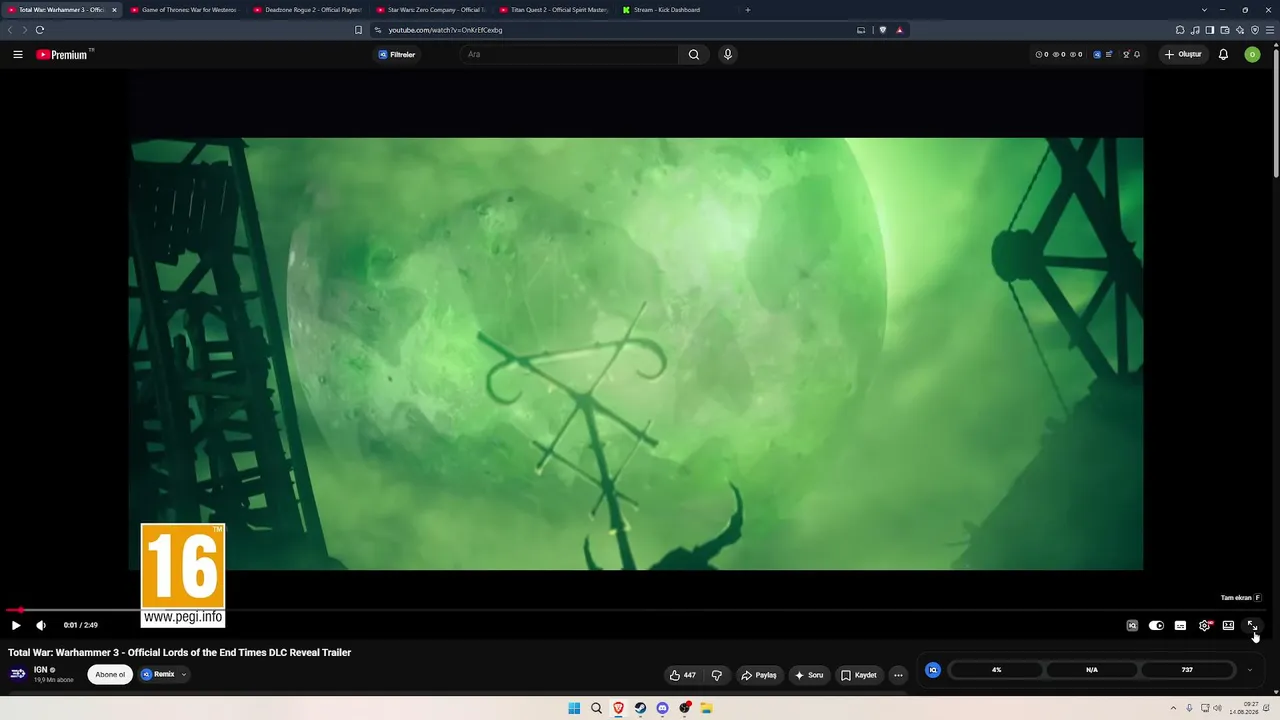
Task: Open Brave Rewards triangle icon
Action: coord(899,30)
